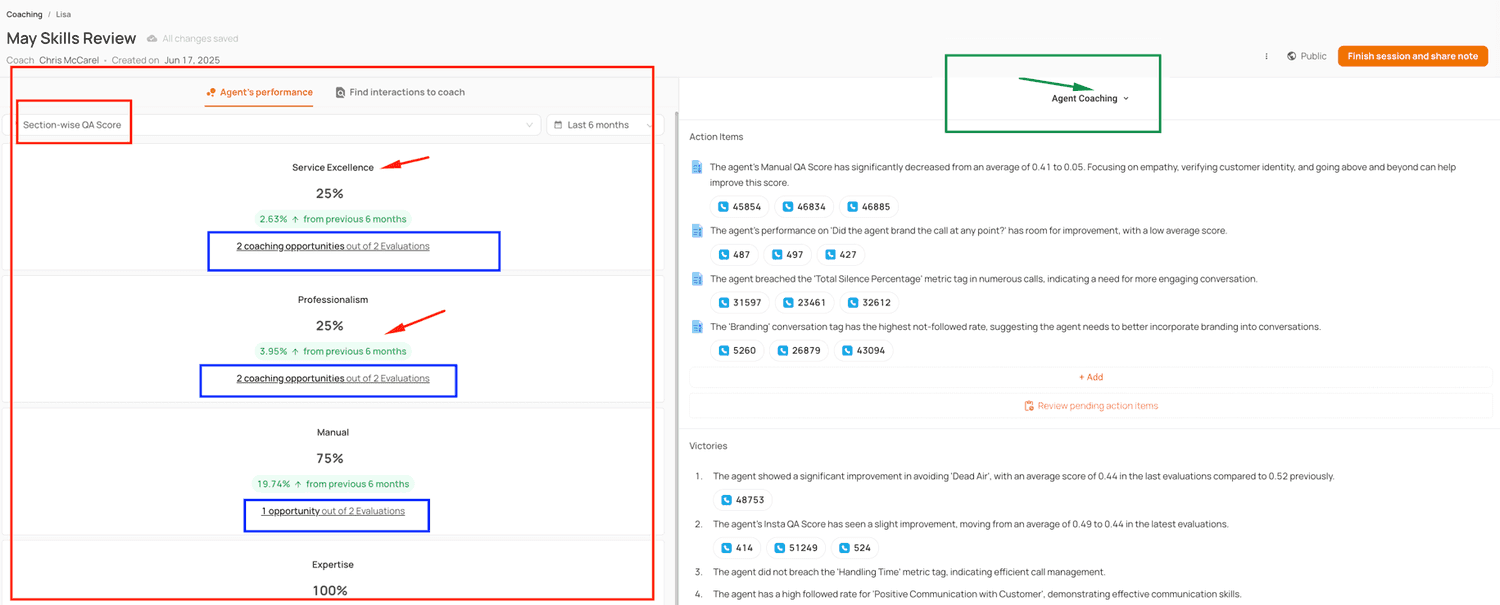Open call 497 phone chip
This screenshot has width=1500, height=605.
coord(786,254)
